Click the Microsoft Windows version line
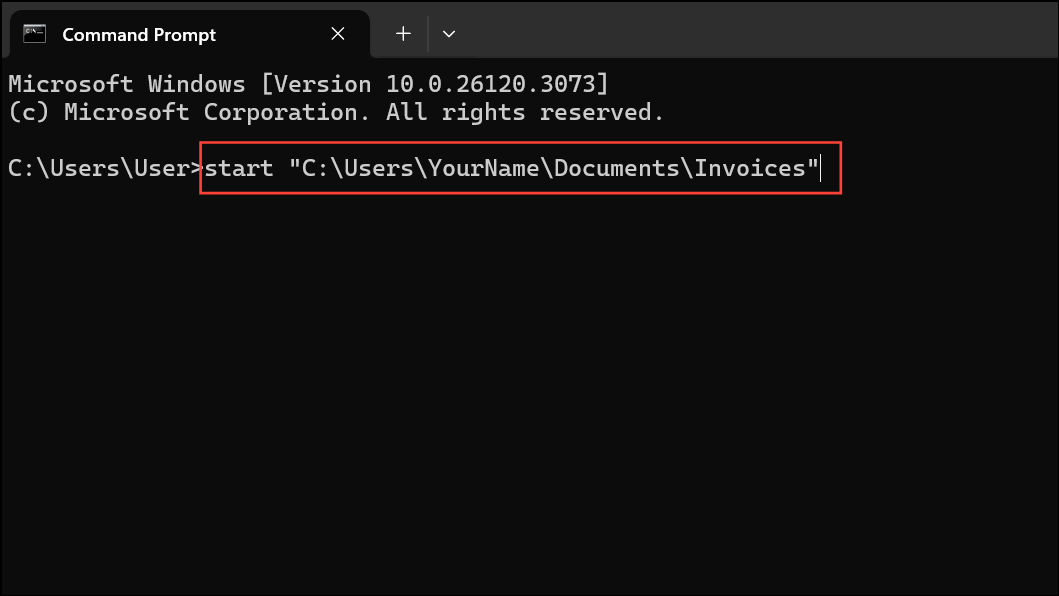Image resolution: width=1059 pixels, height=596 pixels. (309, 84)
